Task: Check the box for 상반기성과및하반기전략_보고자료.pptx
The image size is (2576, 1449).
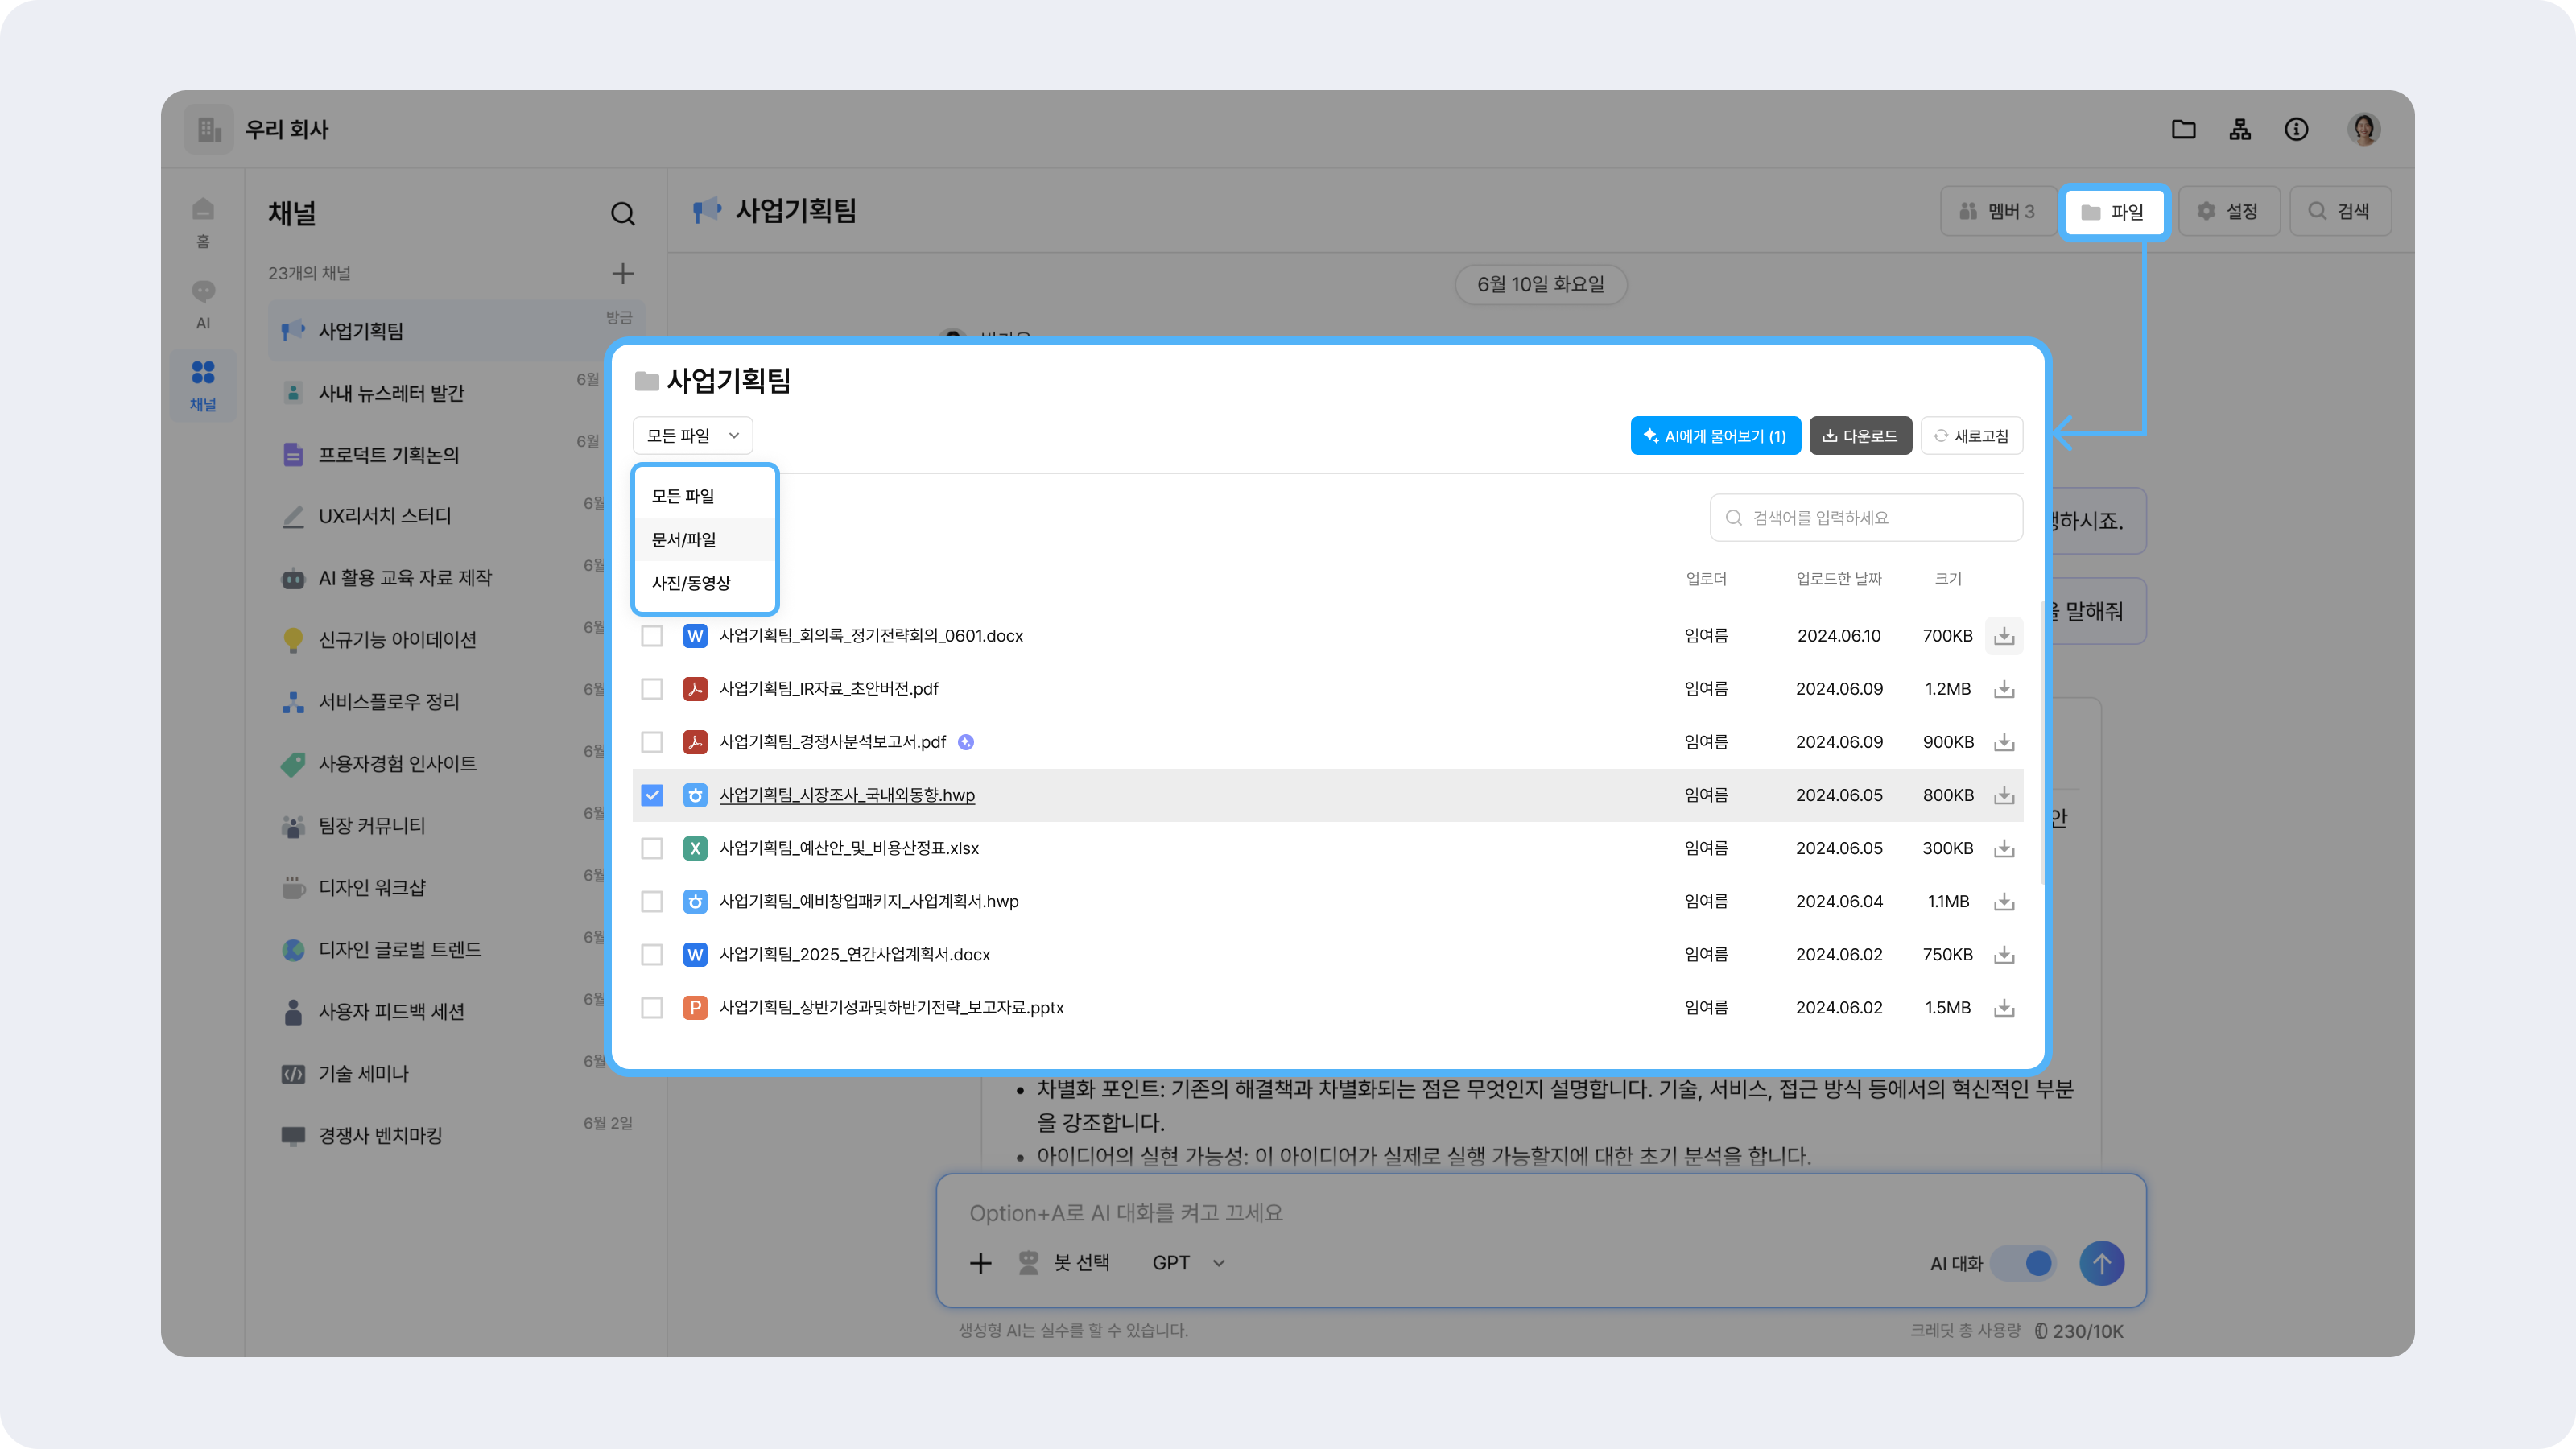Action: pos(652,1007)
